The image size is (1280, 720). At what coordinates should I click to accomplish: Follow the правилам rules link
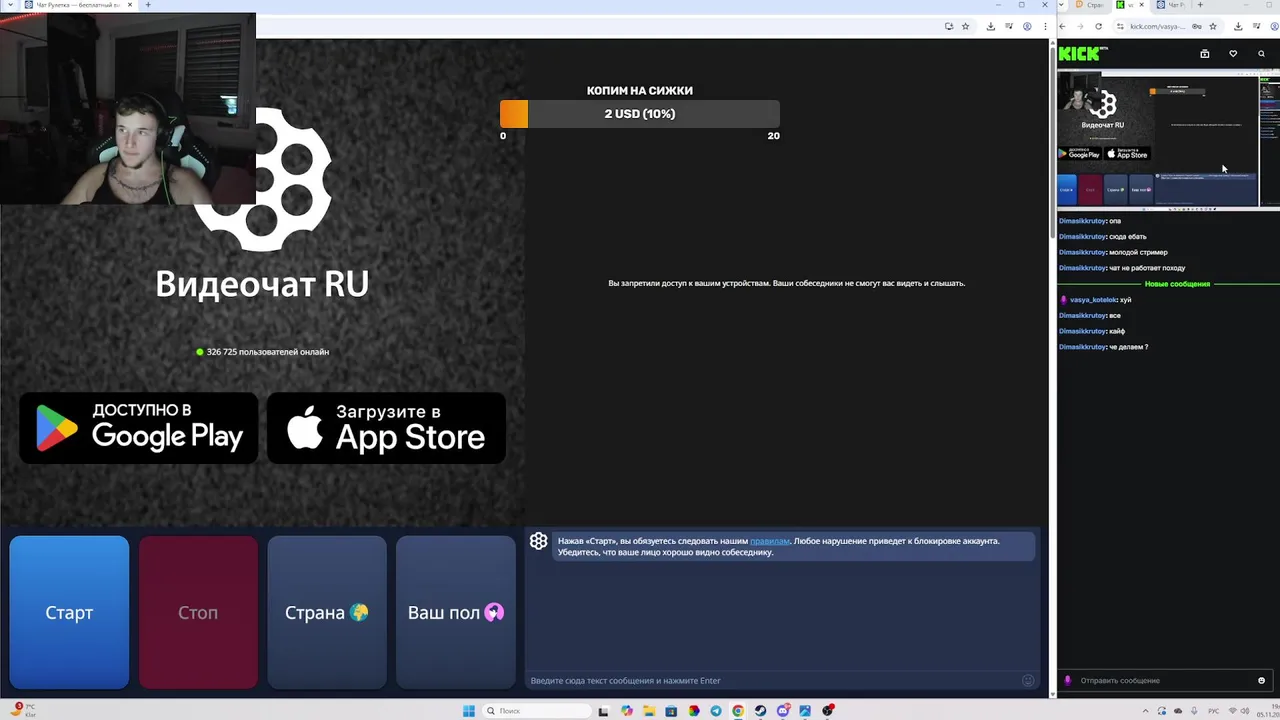coord(769,541)
